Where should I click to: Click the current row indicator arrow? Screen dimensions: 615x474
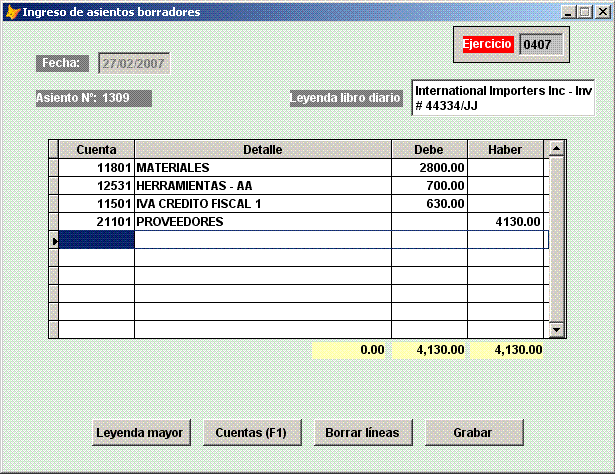54,240
